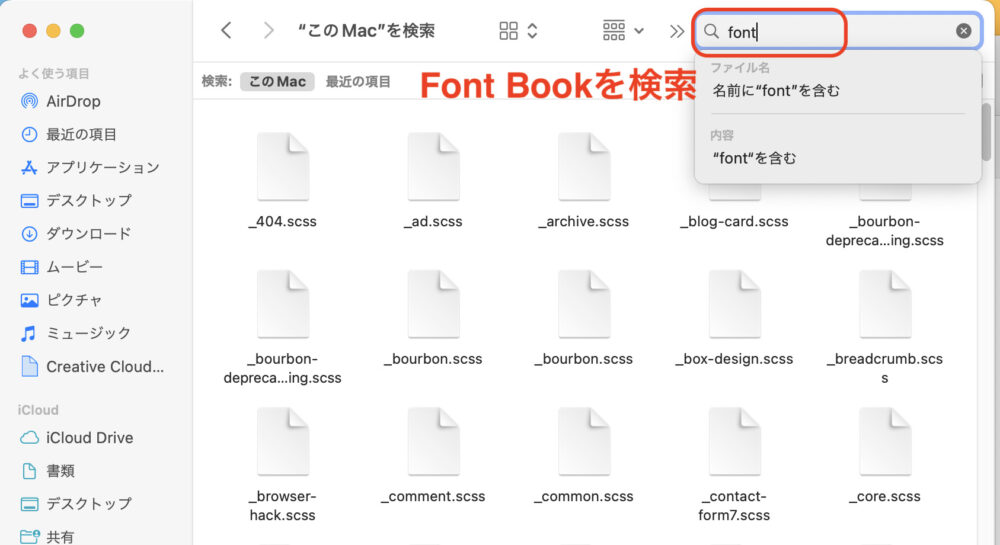The height and width of the screenshot is (545, 1000).
Task: Select このMac search scope
Action: [277, 81]
